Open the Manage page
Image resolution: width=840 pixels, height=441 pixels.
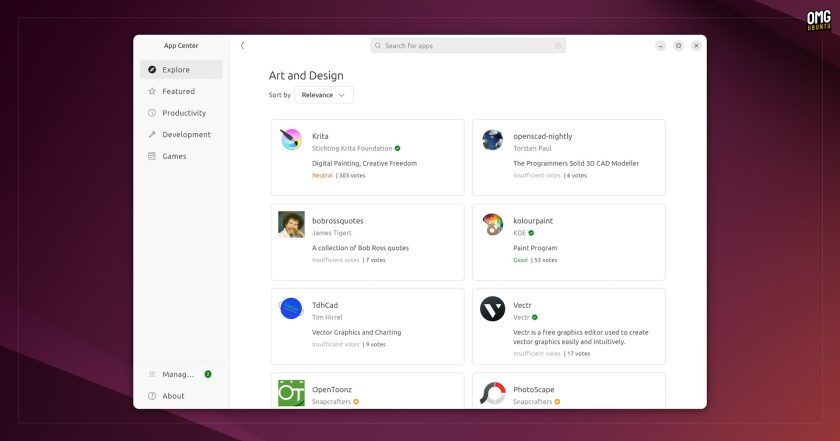click(181, 374)
